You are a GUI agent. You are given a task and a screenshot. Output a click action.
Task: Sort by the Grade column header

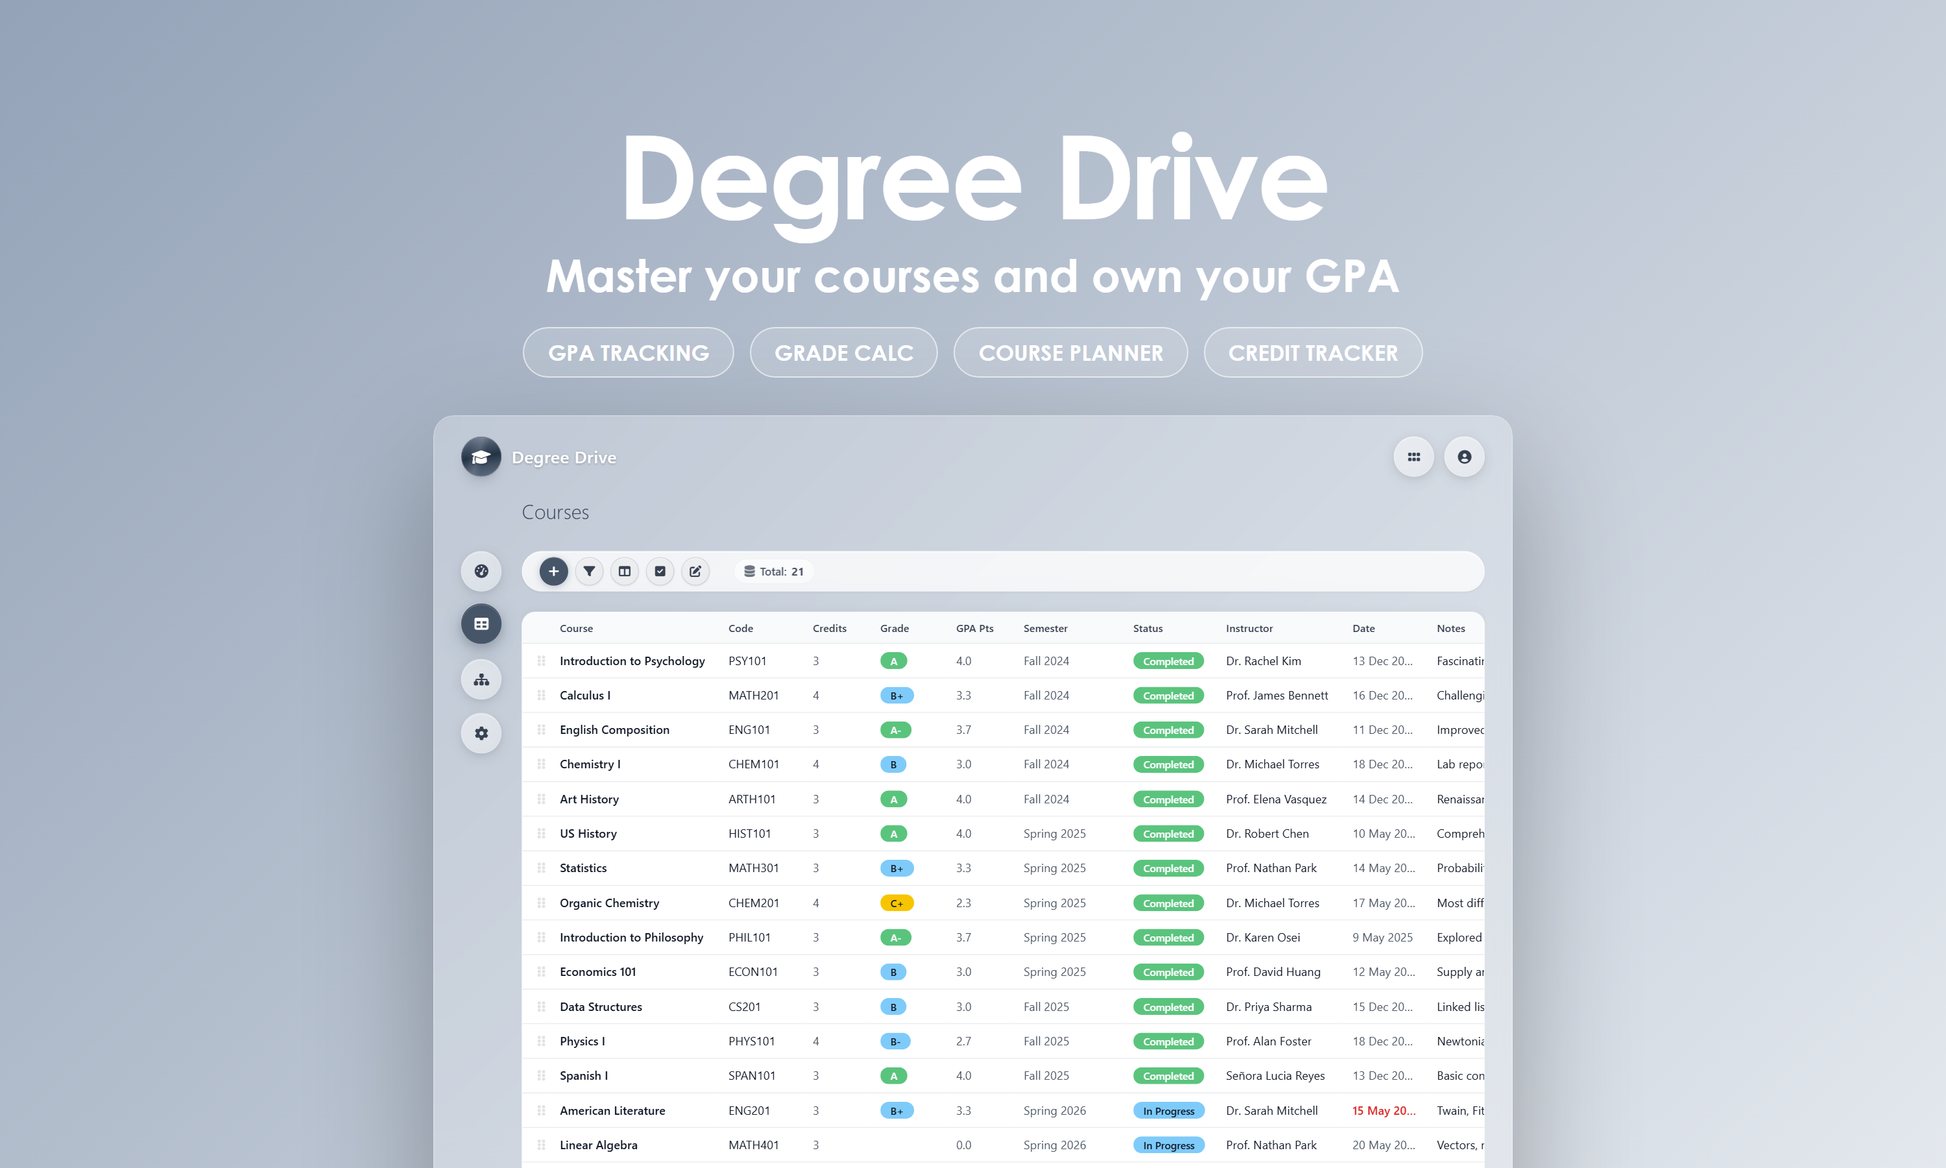(x=894, y=628)
